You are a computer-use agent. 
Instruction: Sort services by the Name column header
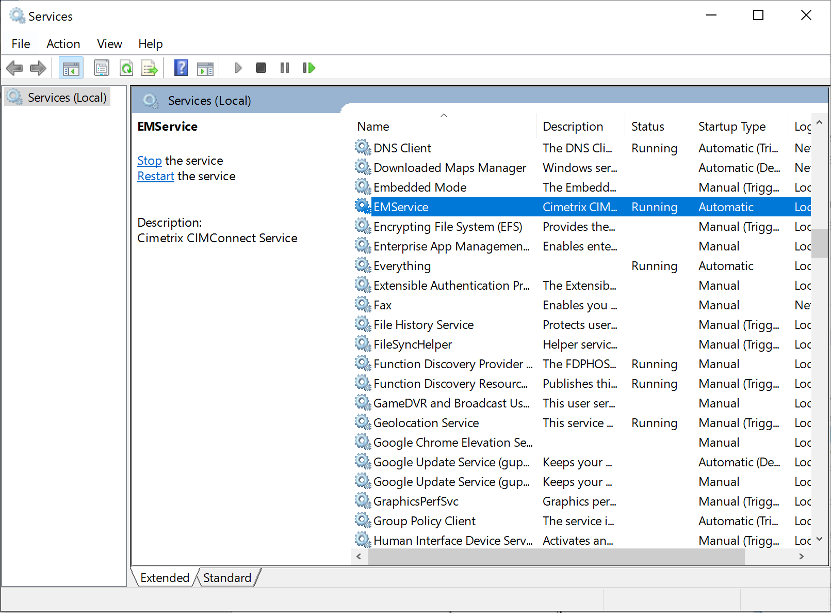[373, 127]
